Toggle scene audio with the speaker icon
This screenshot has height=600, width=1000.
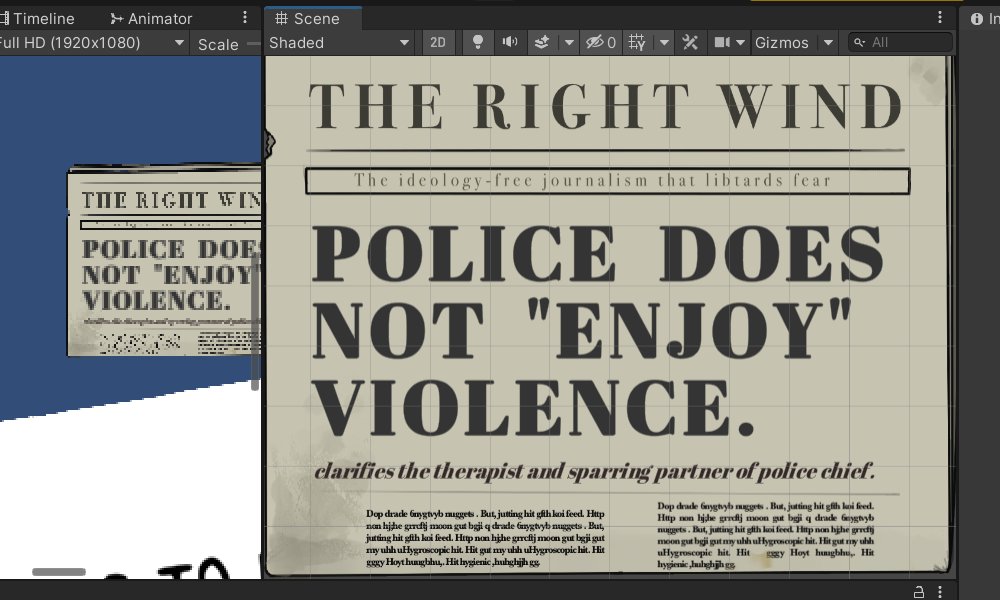coord(510,43)
